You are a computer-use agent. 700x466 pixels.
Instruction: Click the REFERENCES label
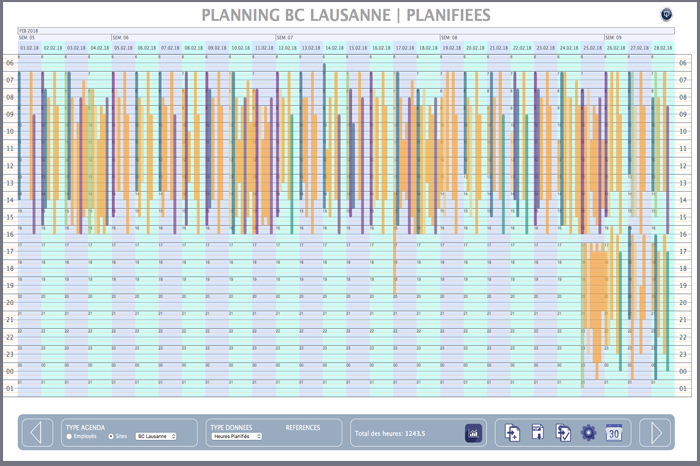click(x=303, y=427)
